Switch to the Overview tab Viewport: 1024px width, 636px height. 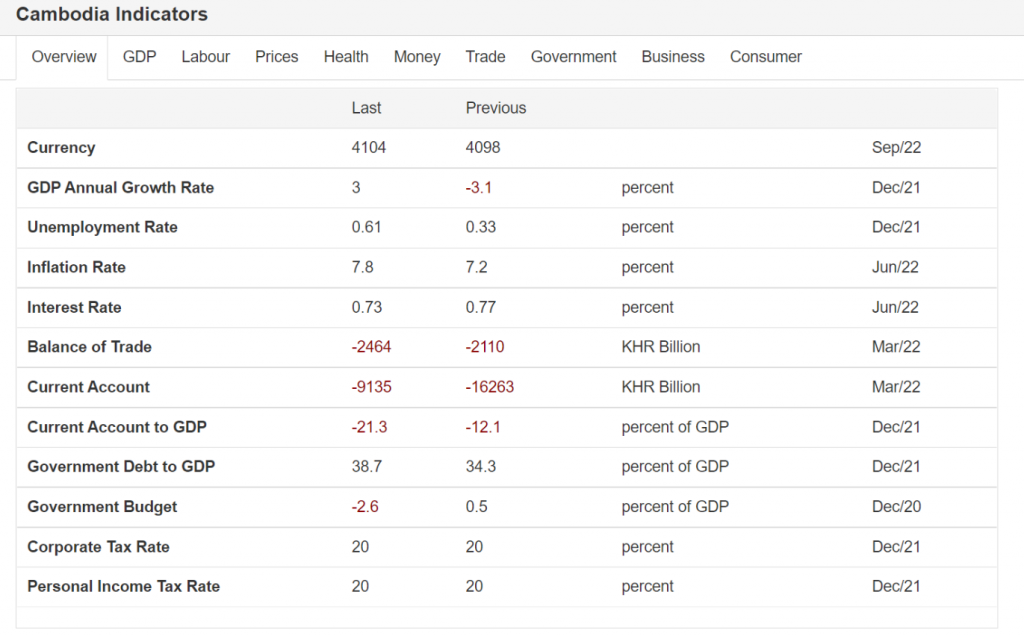[x=64, y=57]
